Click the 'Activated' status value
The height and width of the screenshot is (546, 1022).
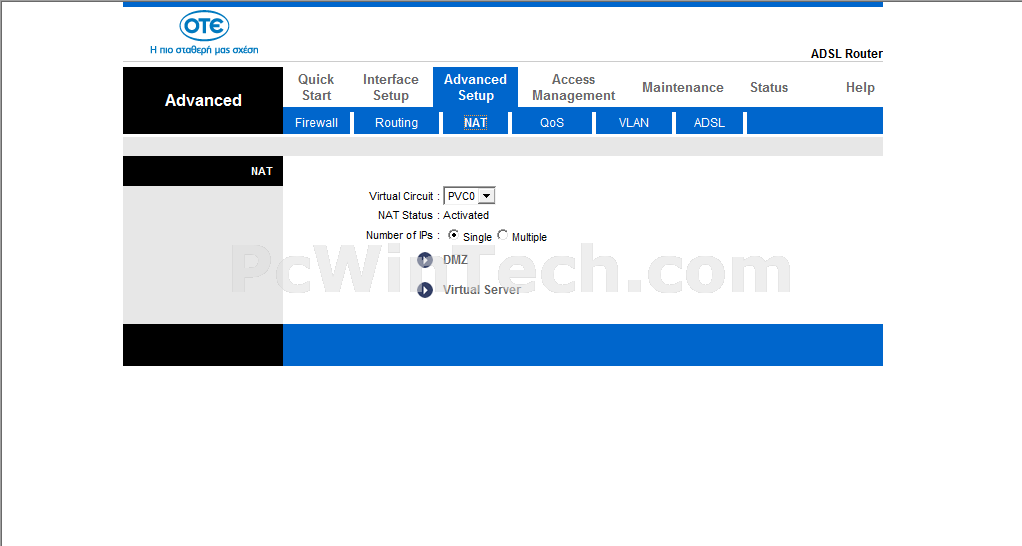click(x=466, y=215)
